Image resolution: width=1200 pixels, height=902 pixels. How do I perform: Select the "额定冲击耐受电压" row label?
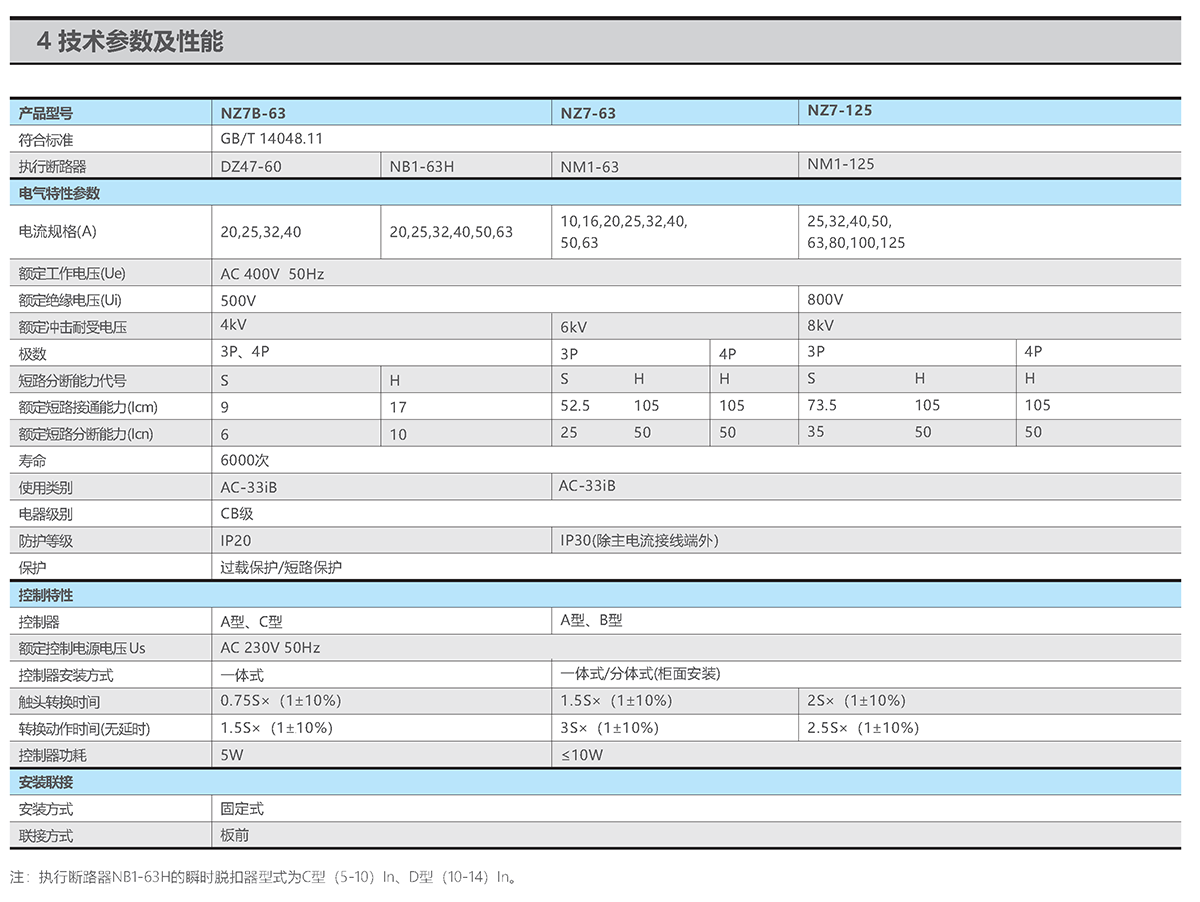[x=73, y=327]
